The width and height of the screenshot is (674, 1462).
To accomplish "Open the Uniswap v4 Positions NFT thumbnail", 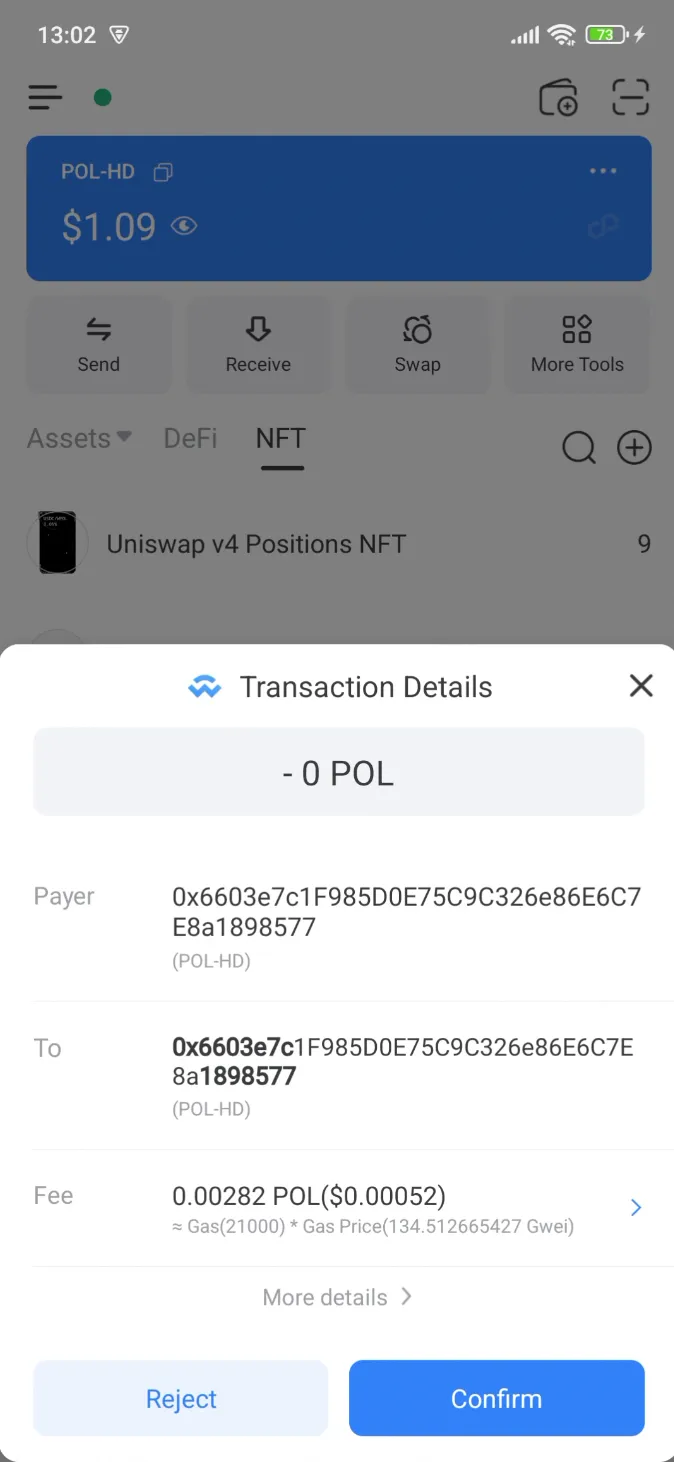I will 57,543.
